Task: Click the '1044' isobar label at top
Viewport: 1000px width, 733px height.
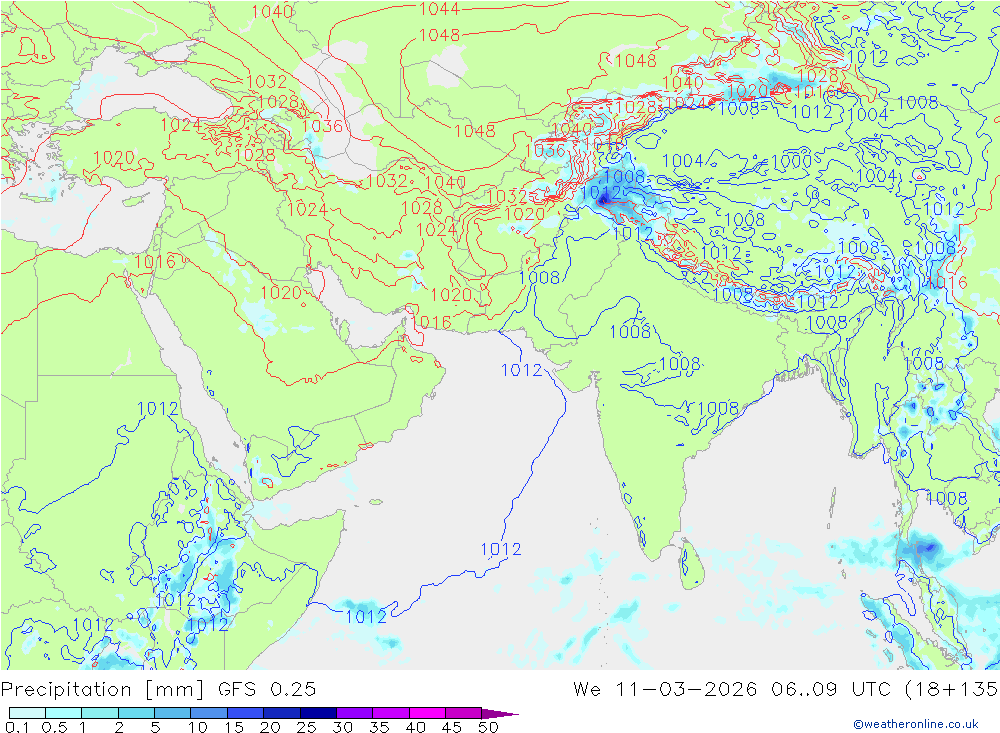Action: pyautogui.click(x=439, y=9)
